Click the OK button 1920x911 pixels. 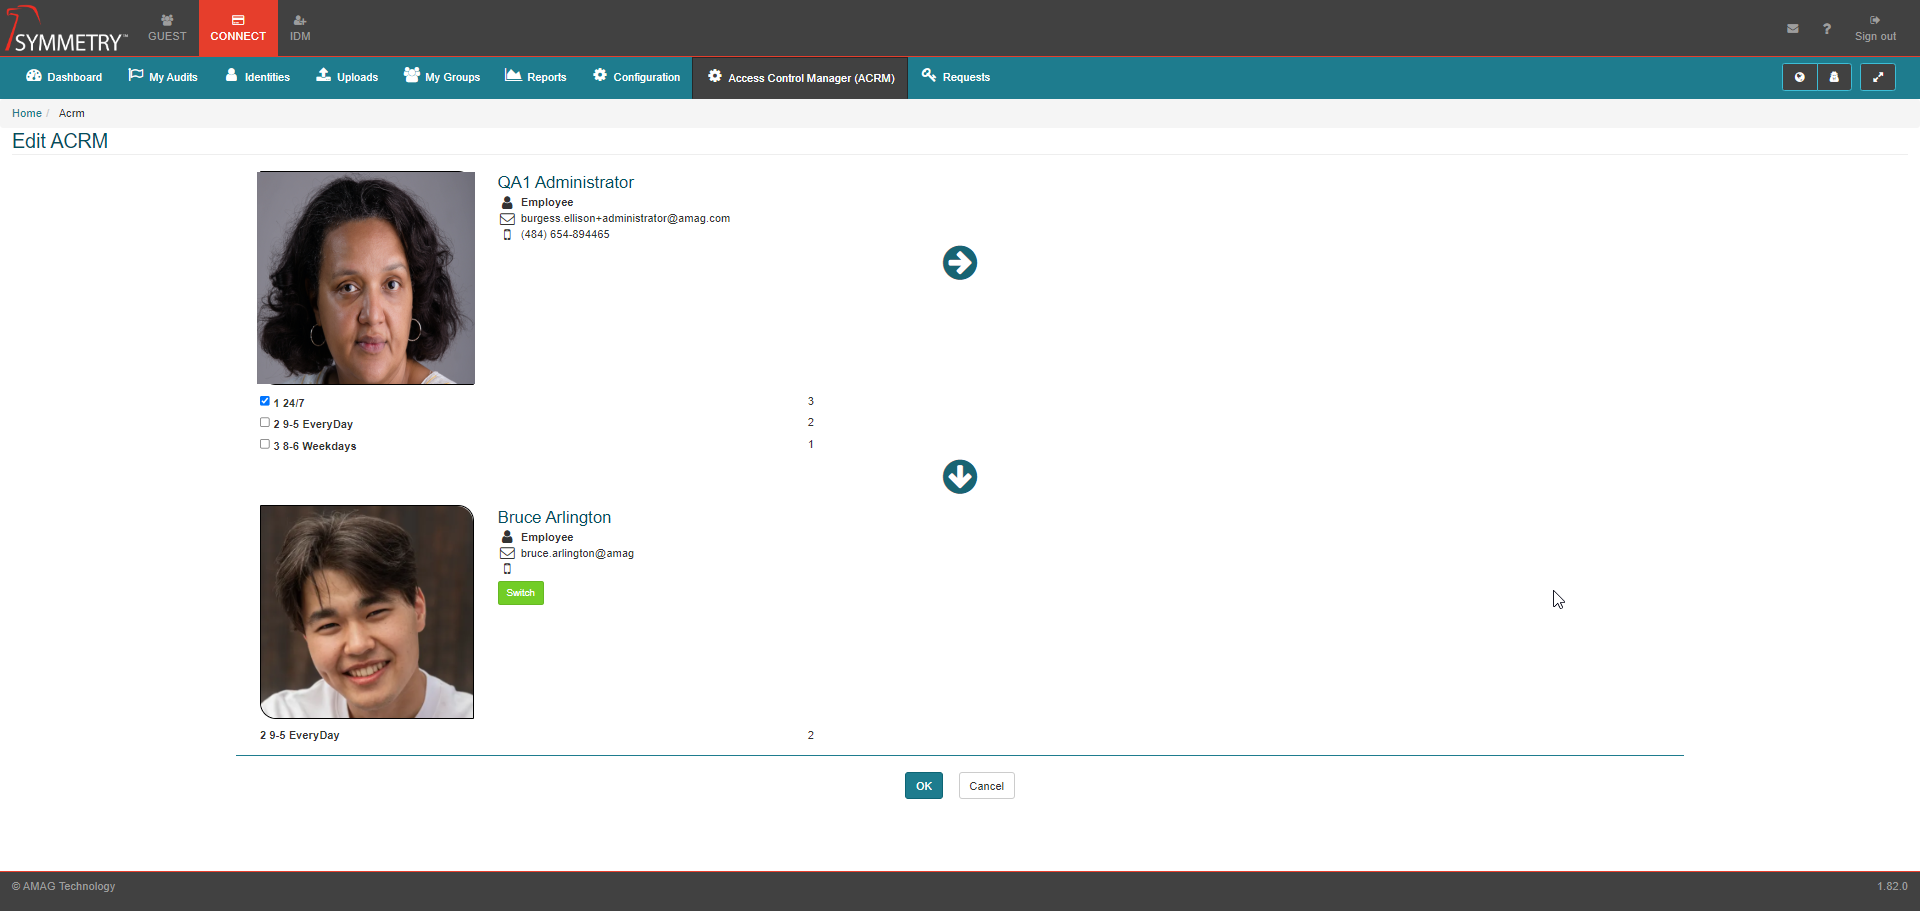click(x=923, y=786)
